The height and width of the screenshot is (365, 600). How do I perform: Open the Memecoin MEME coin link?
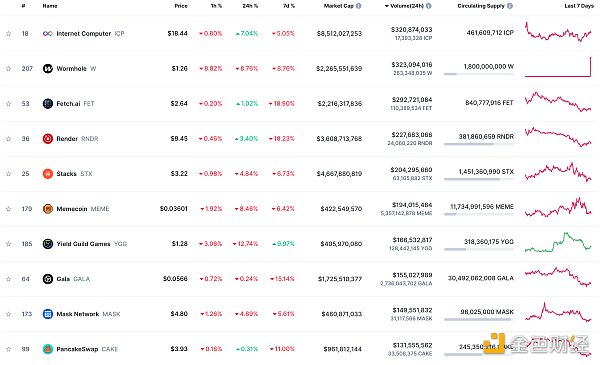coord(83,209)
